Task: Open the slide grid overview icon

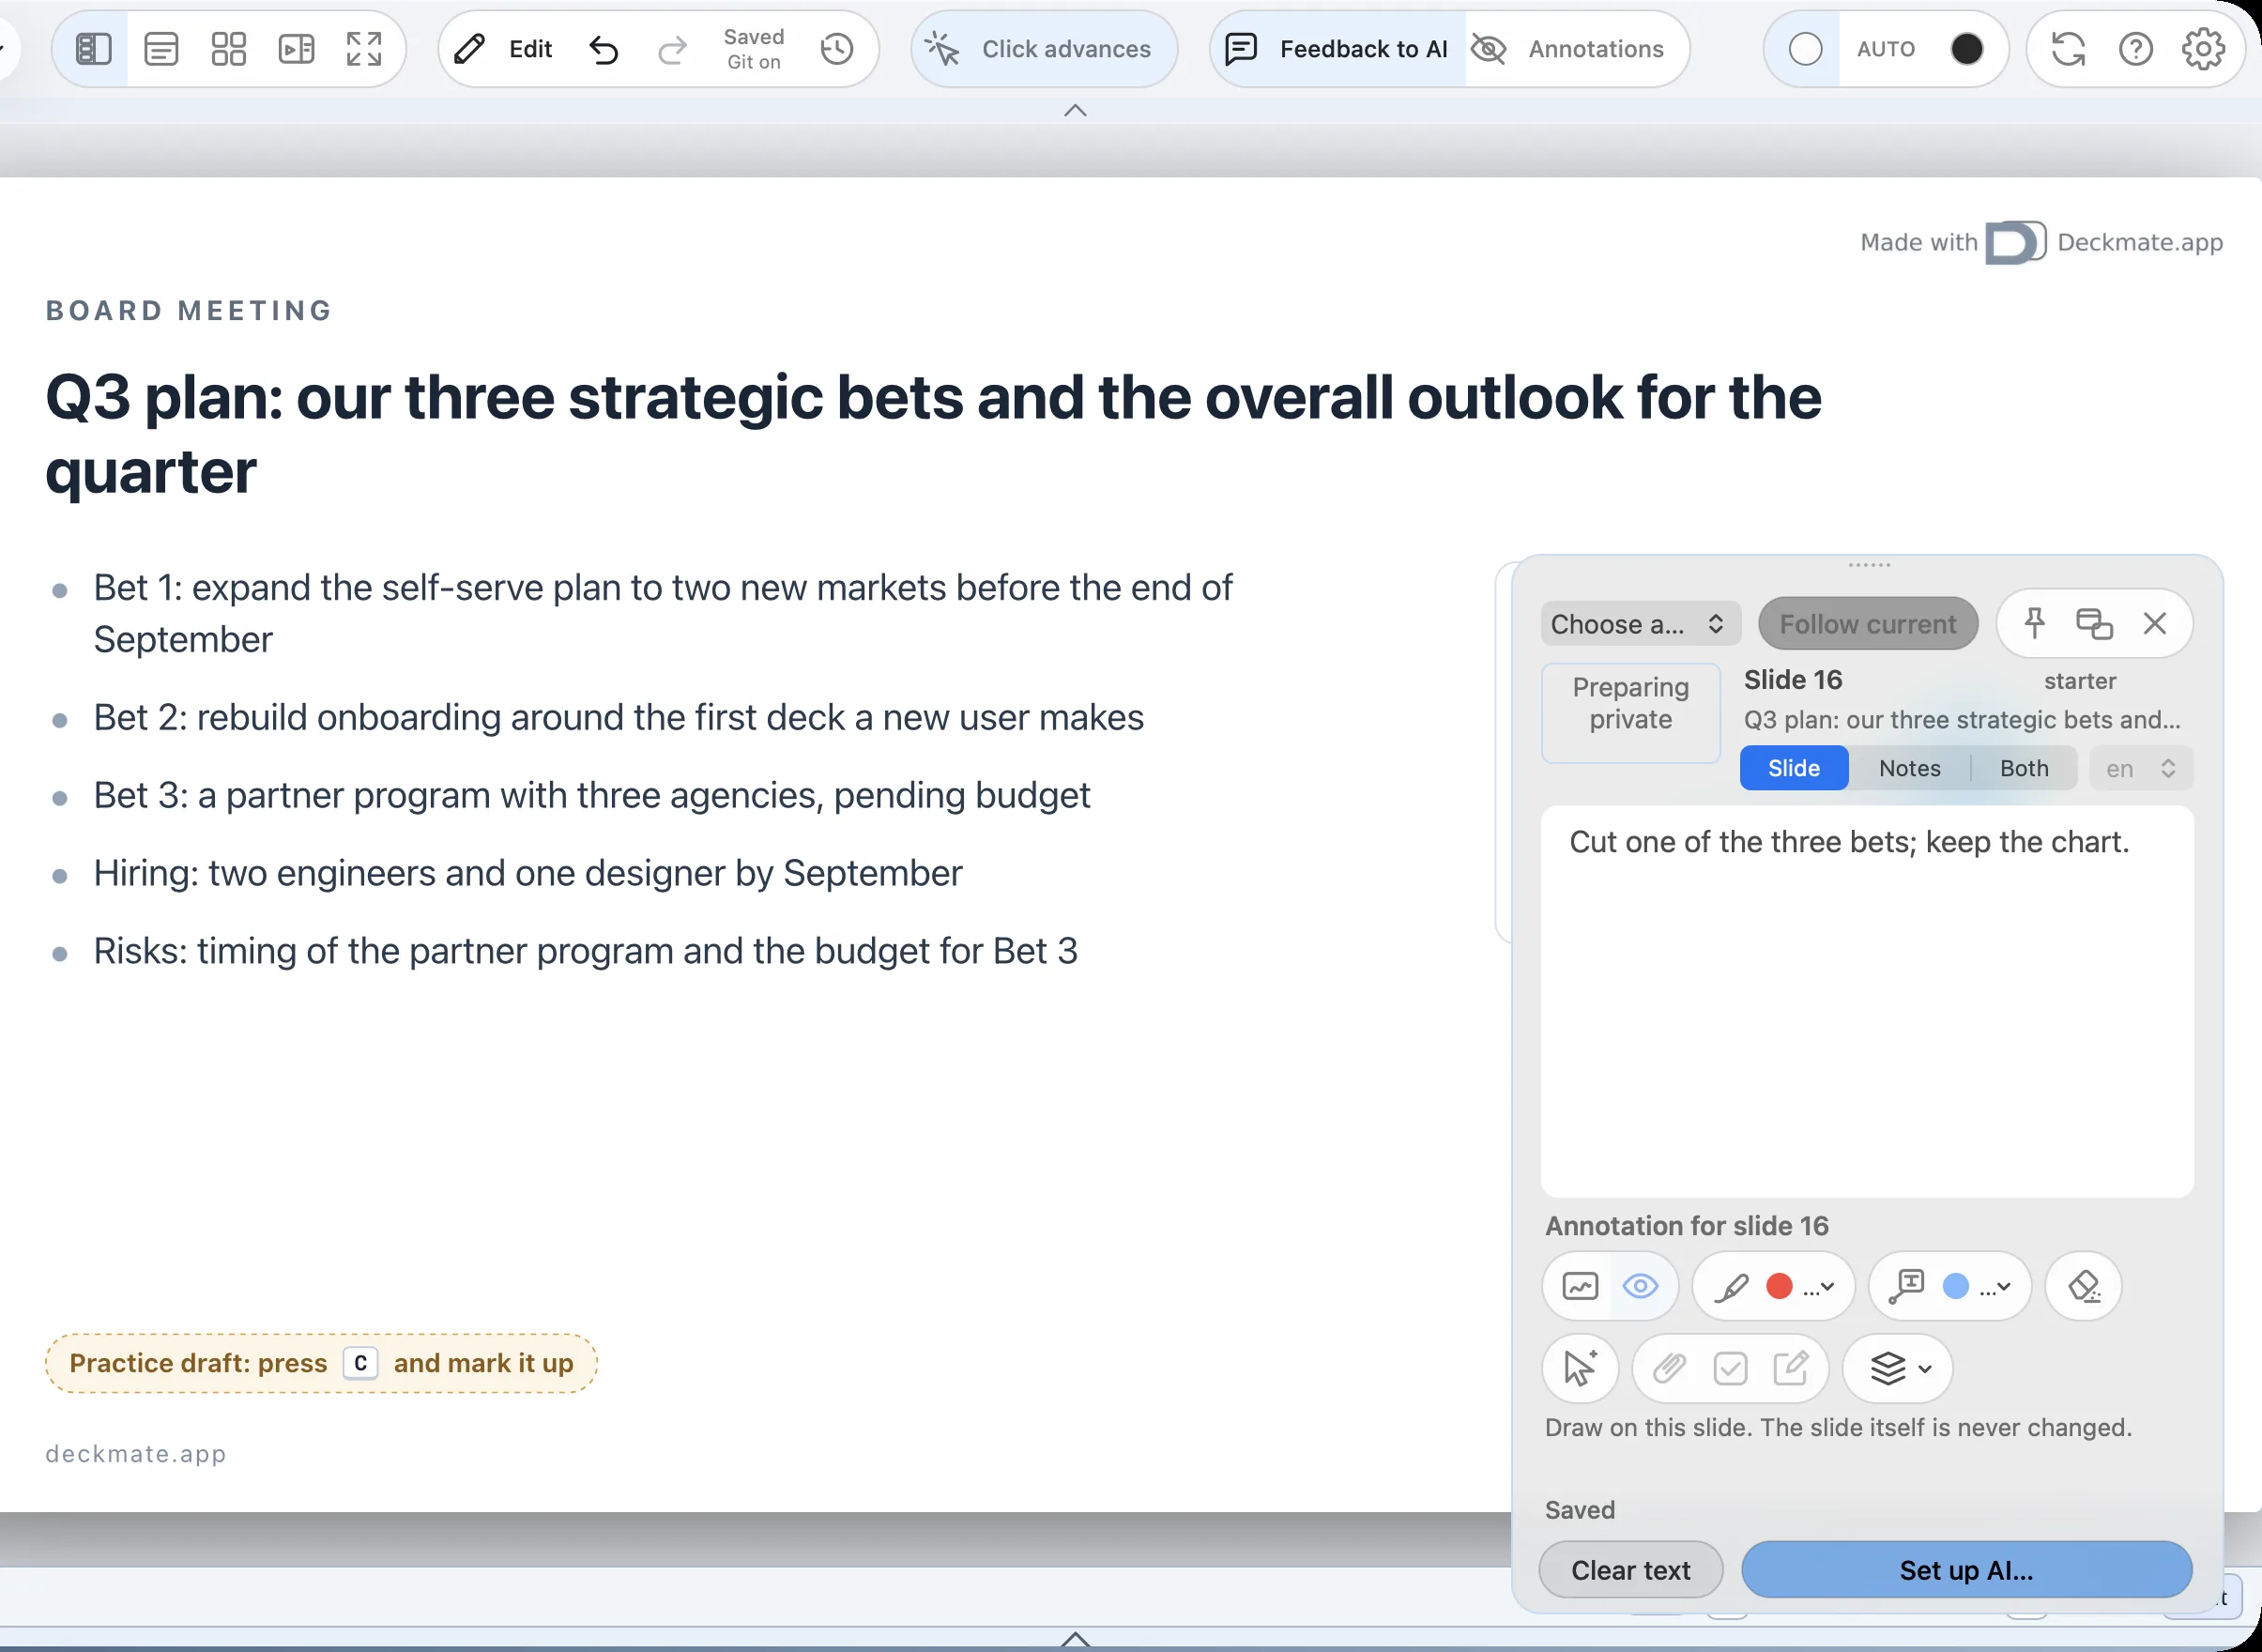Action: 229,49
